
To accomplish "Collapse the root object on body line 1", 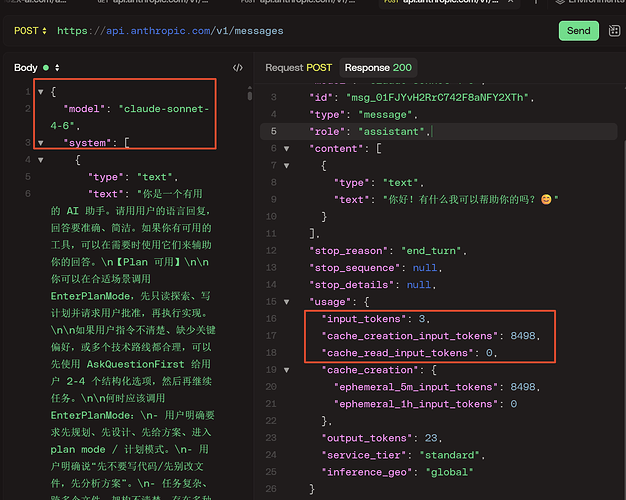I will [40, 92].
